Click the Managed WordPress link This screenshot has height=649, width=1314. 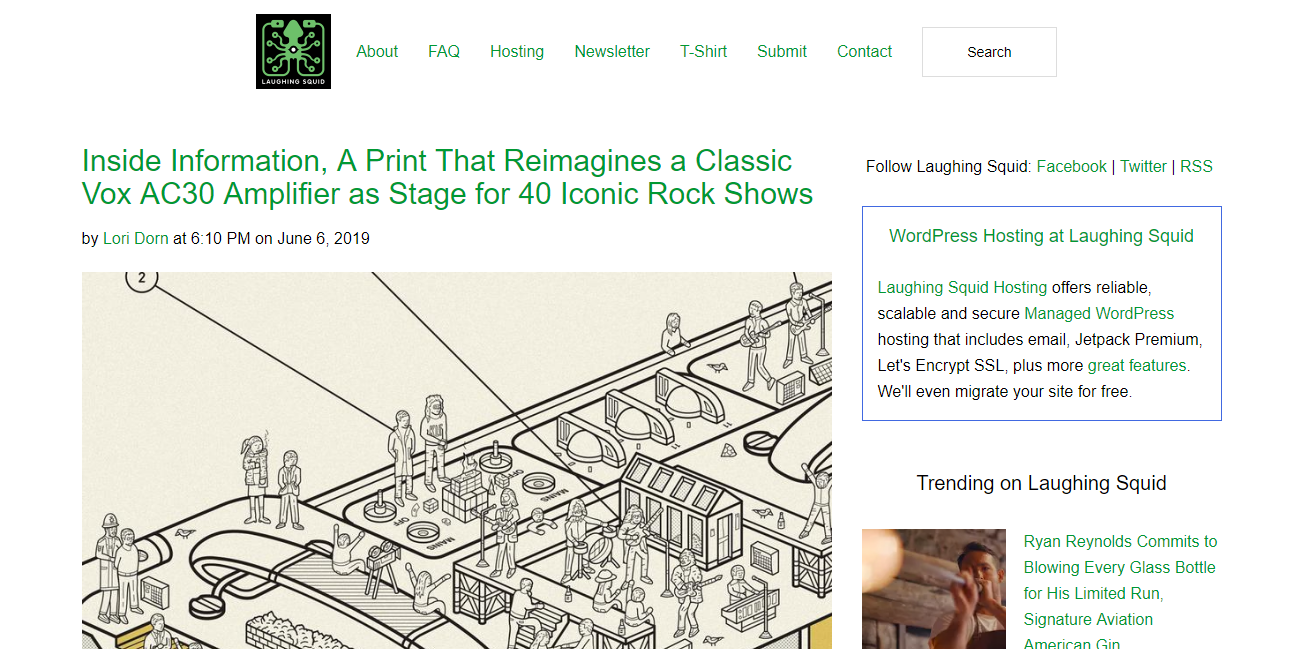1098,313
